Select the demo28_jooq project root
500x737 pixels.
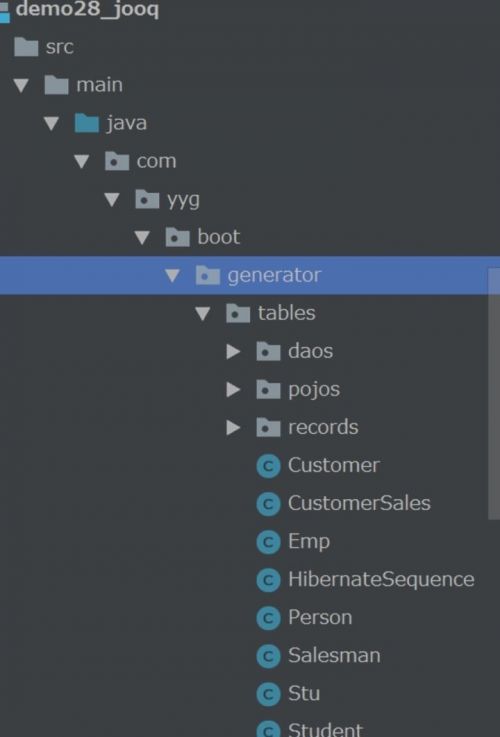point(87,9)
